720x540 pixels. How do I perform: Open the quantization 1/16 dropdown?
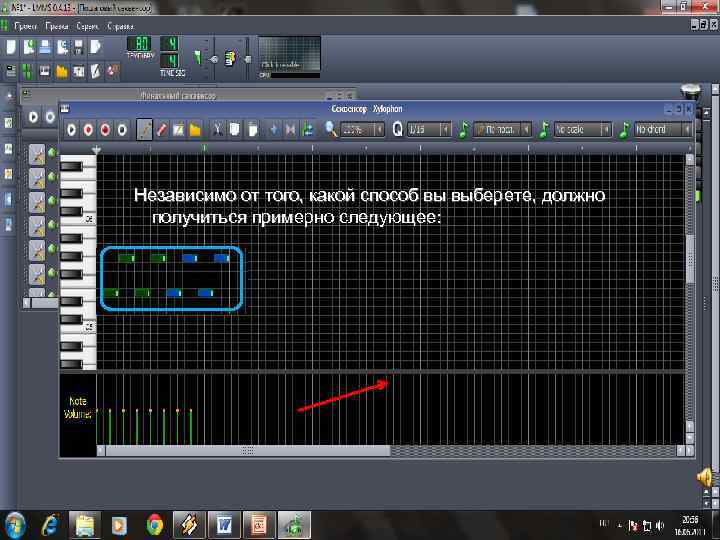pos(429,130)
